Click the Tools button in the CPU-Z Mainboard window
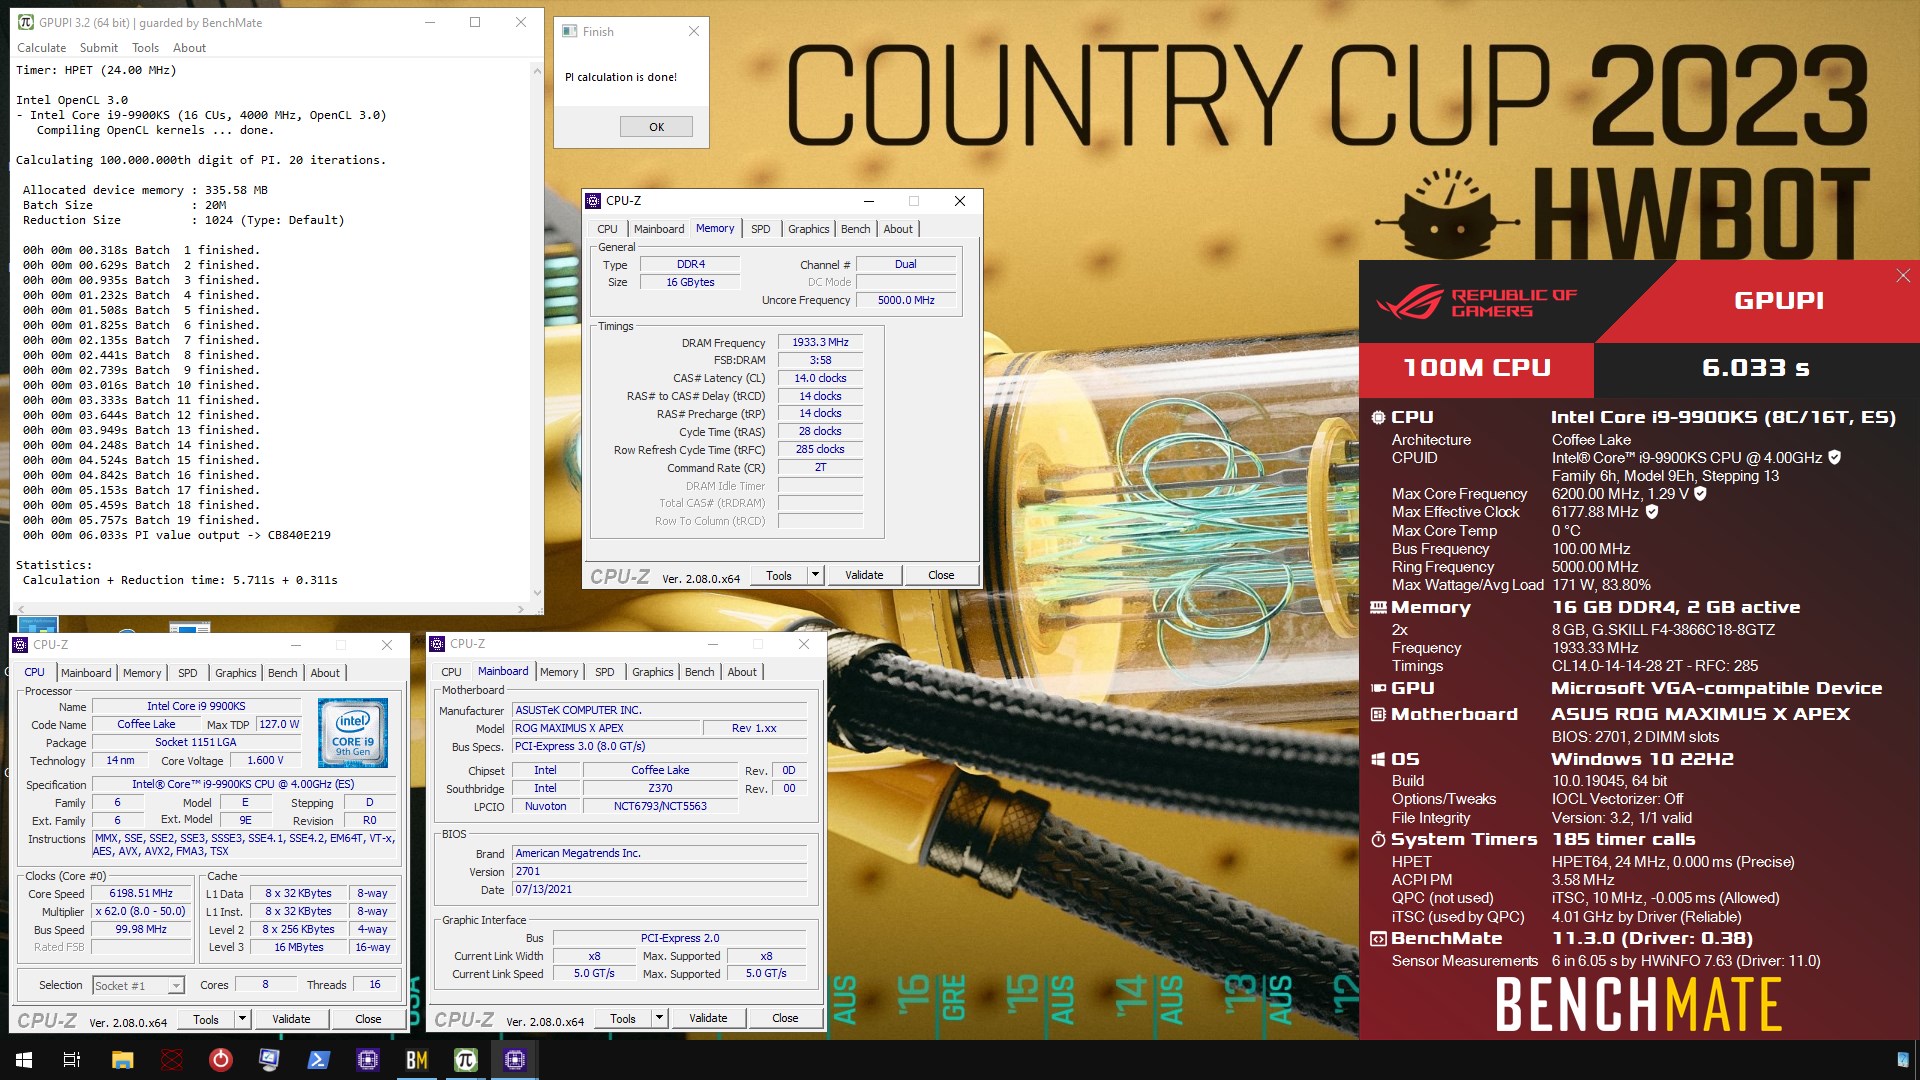Image resolution: width=1920 pixels, height=1080 pixels. [x=623, y=1018]
